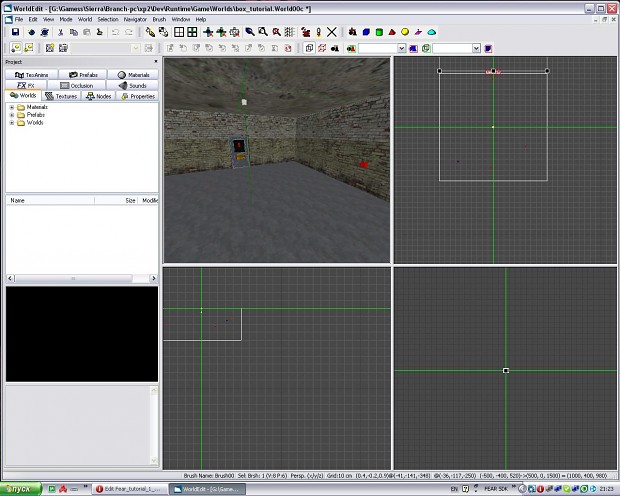Add a magenta plane primitive
620x496 pixels.
(418, 32)
